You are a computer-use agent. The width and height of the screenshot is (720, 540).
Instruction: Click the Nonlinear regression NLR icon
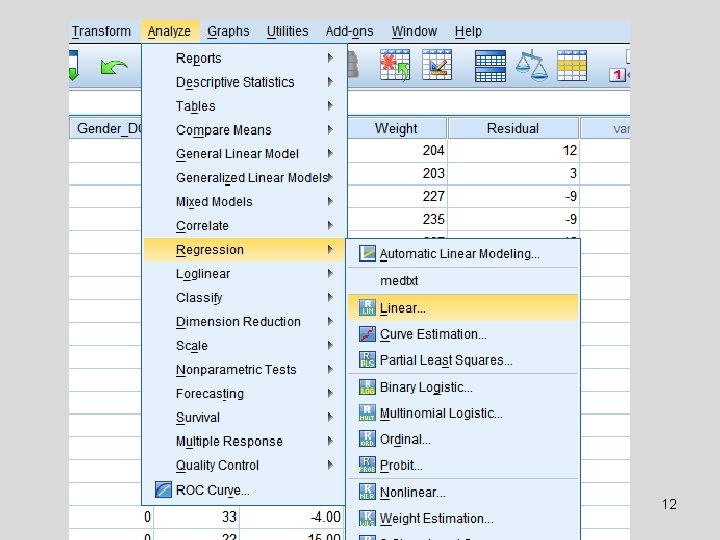367,492
